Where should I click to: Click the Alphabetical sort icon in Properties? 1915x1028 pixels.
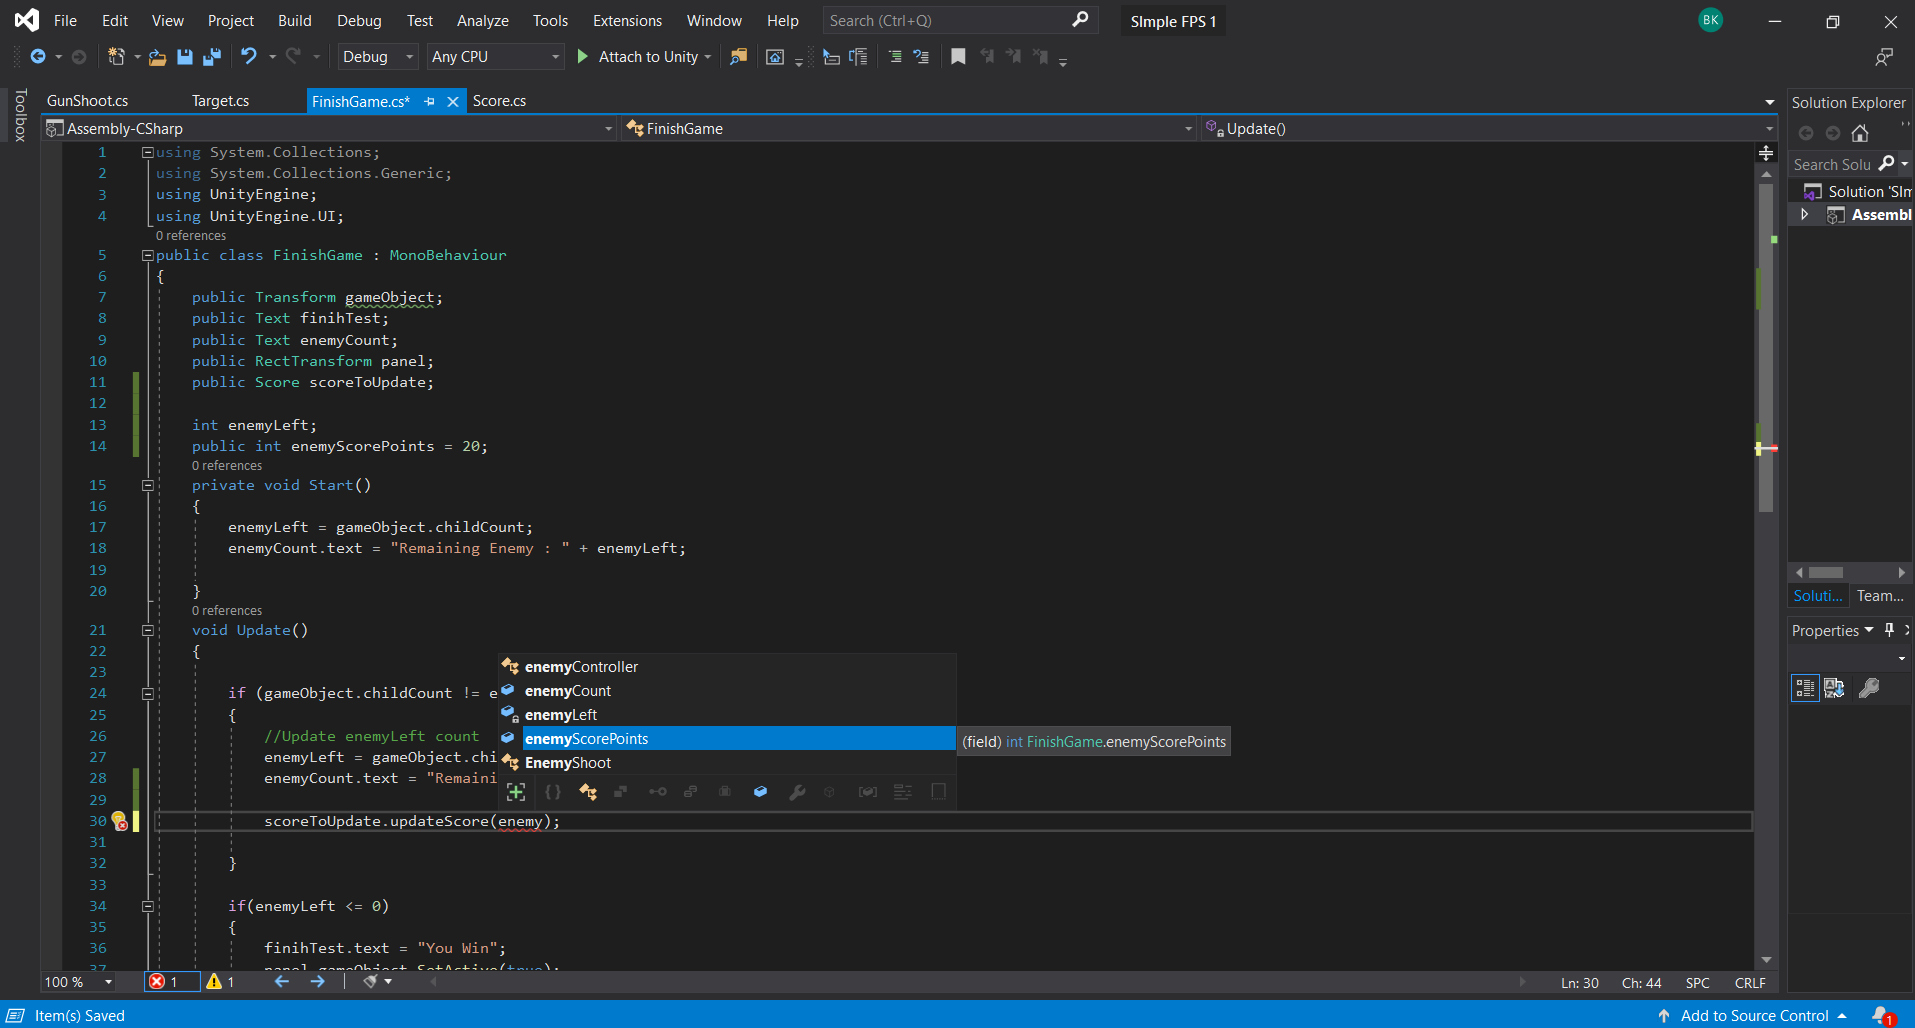[x=1834, y=688]
